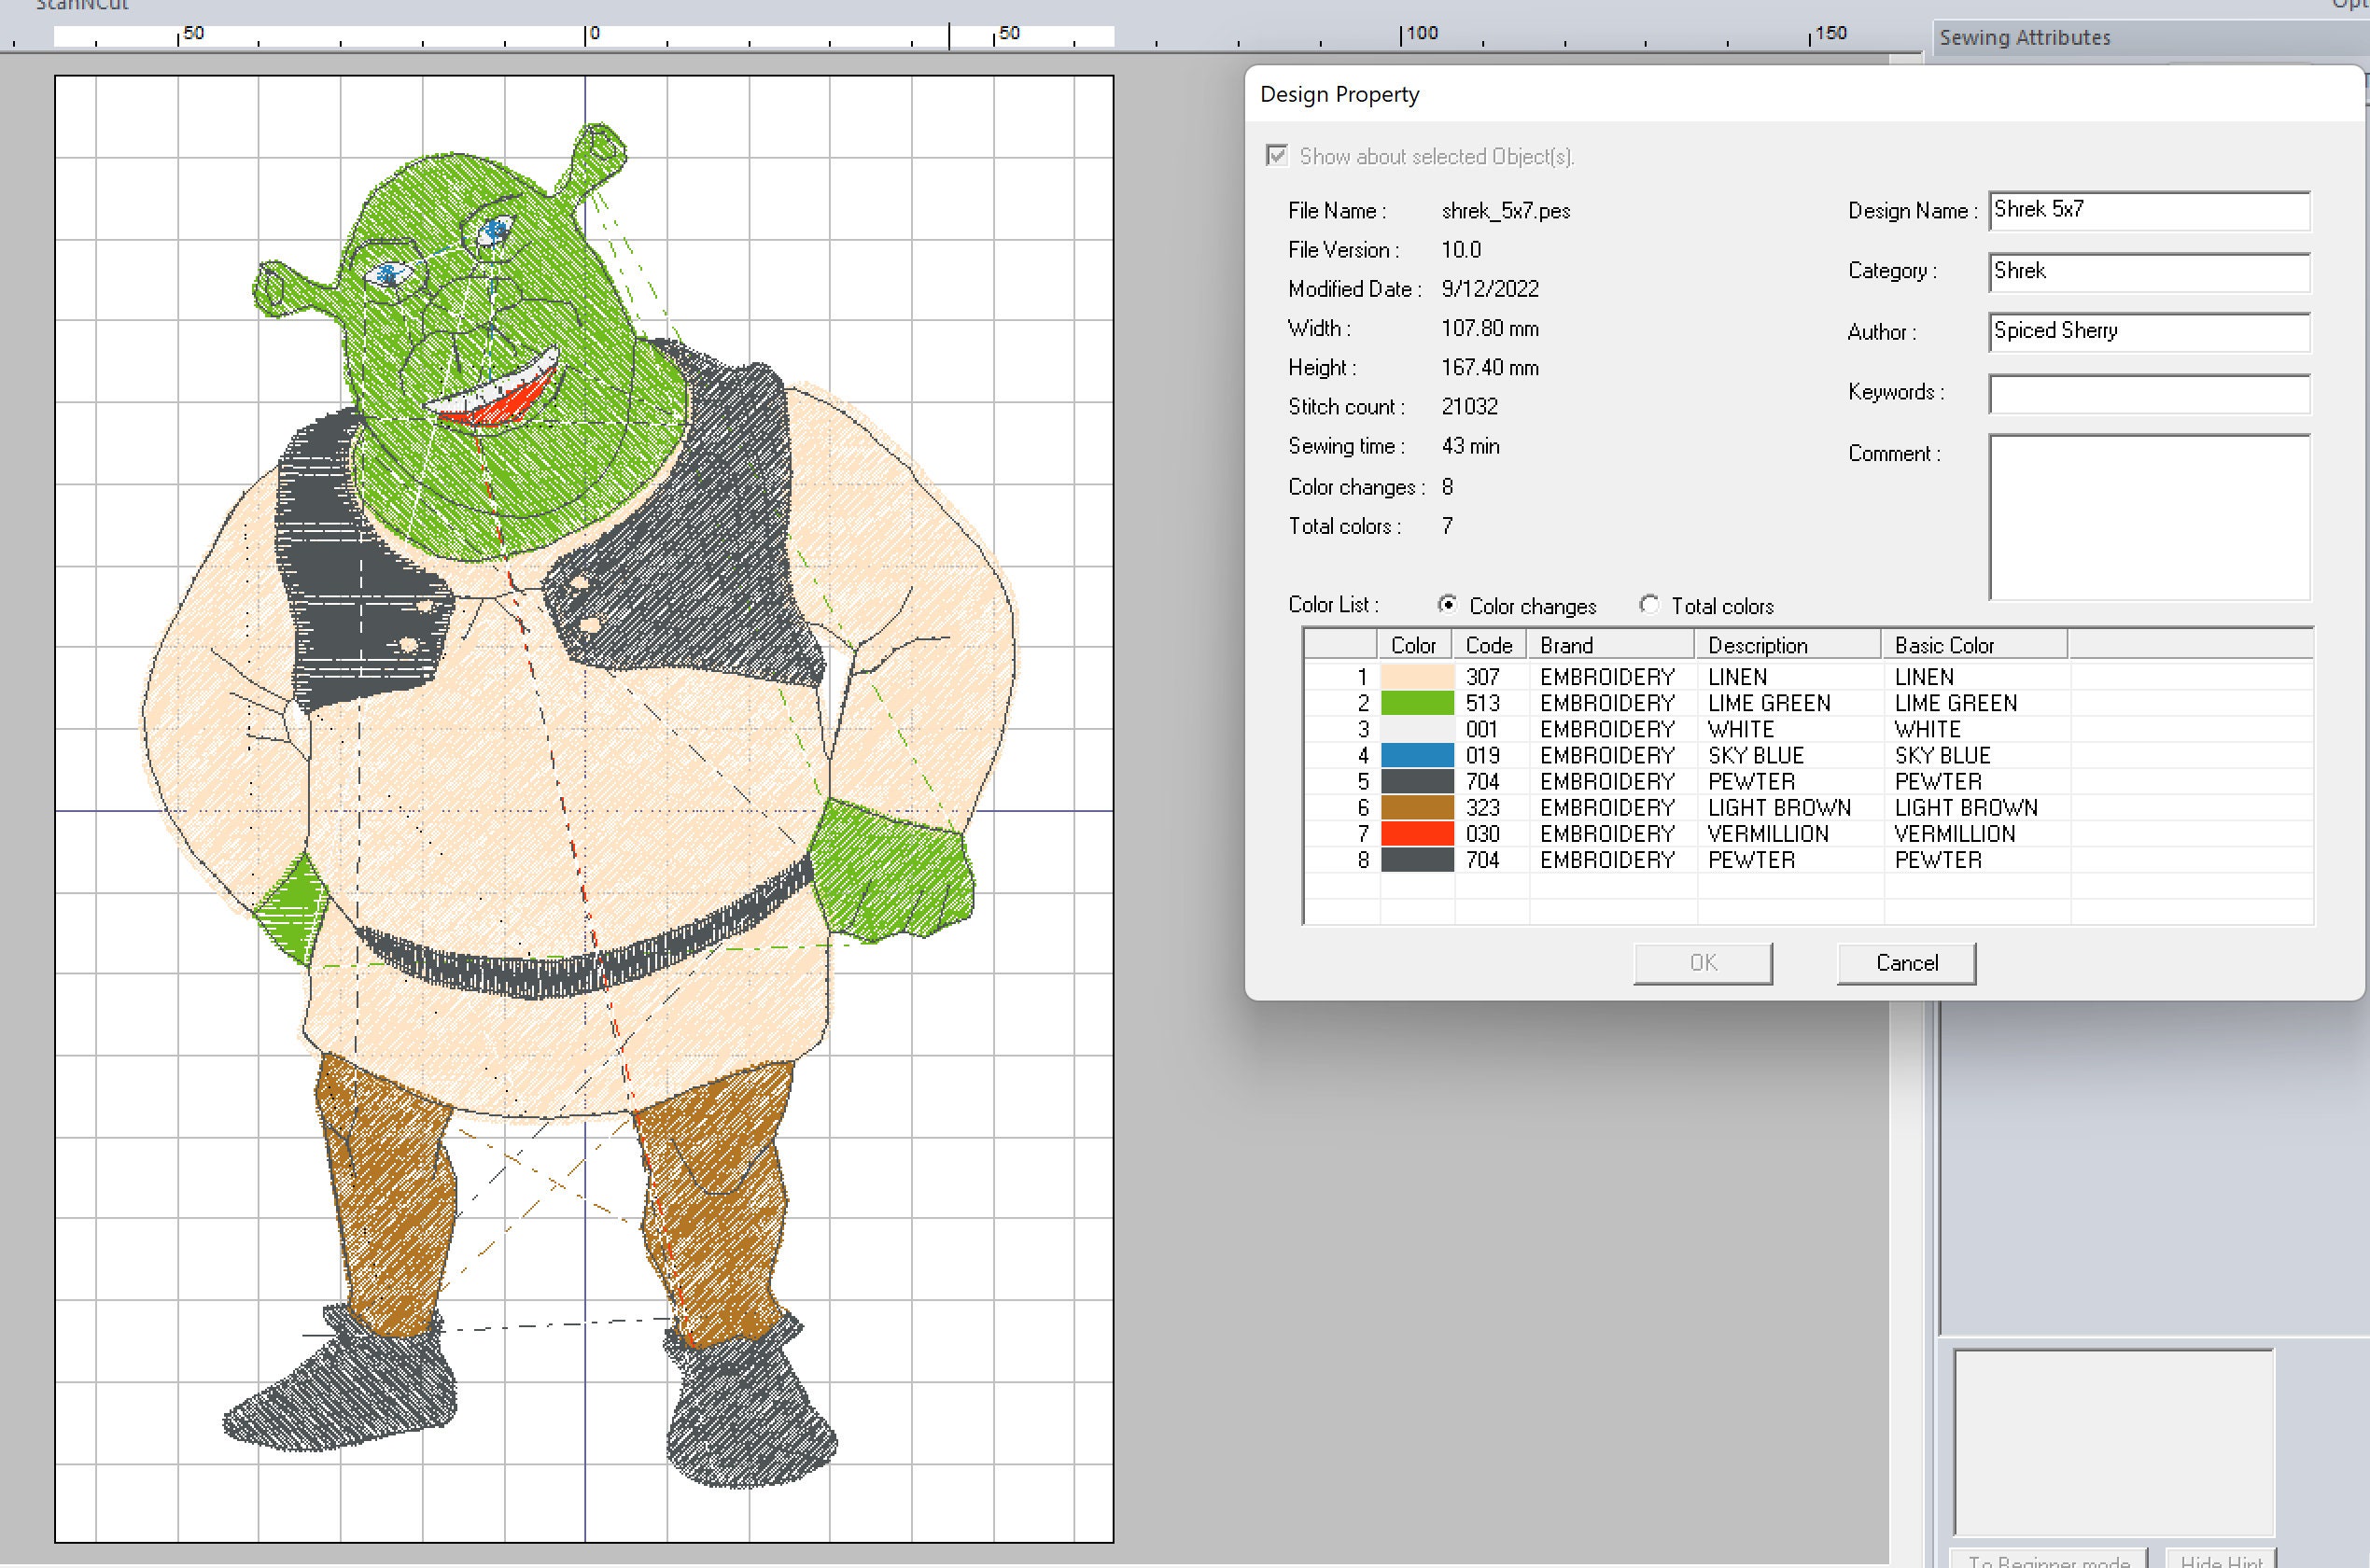The height and width of the screenshot is (1568, 2370).
Task: Click the Design Name field showing Shrek 5x7
Action: (x=2148, y=210)
